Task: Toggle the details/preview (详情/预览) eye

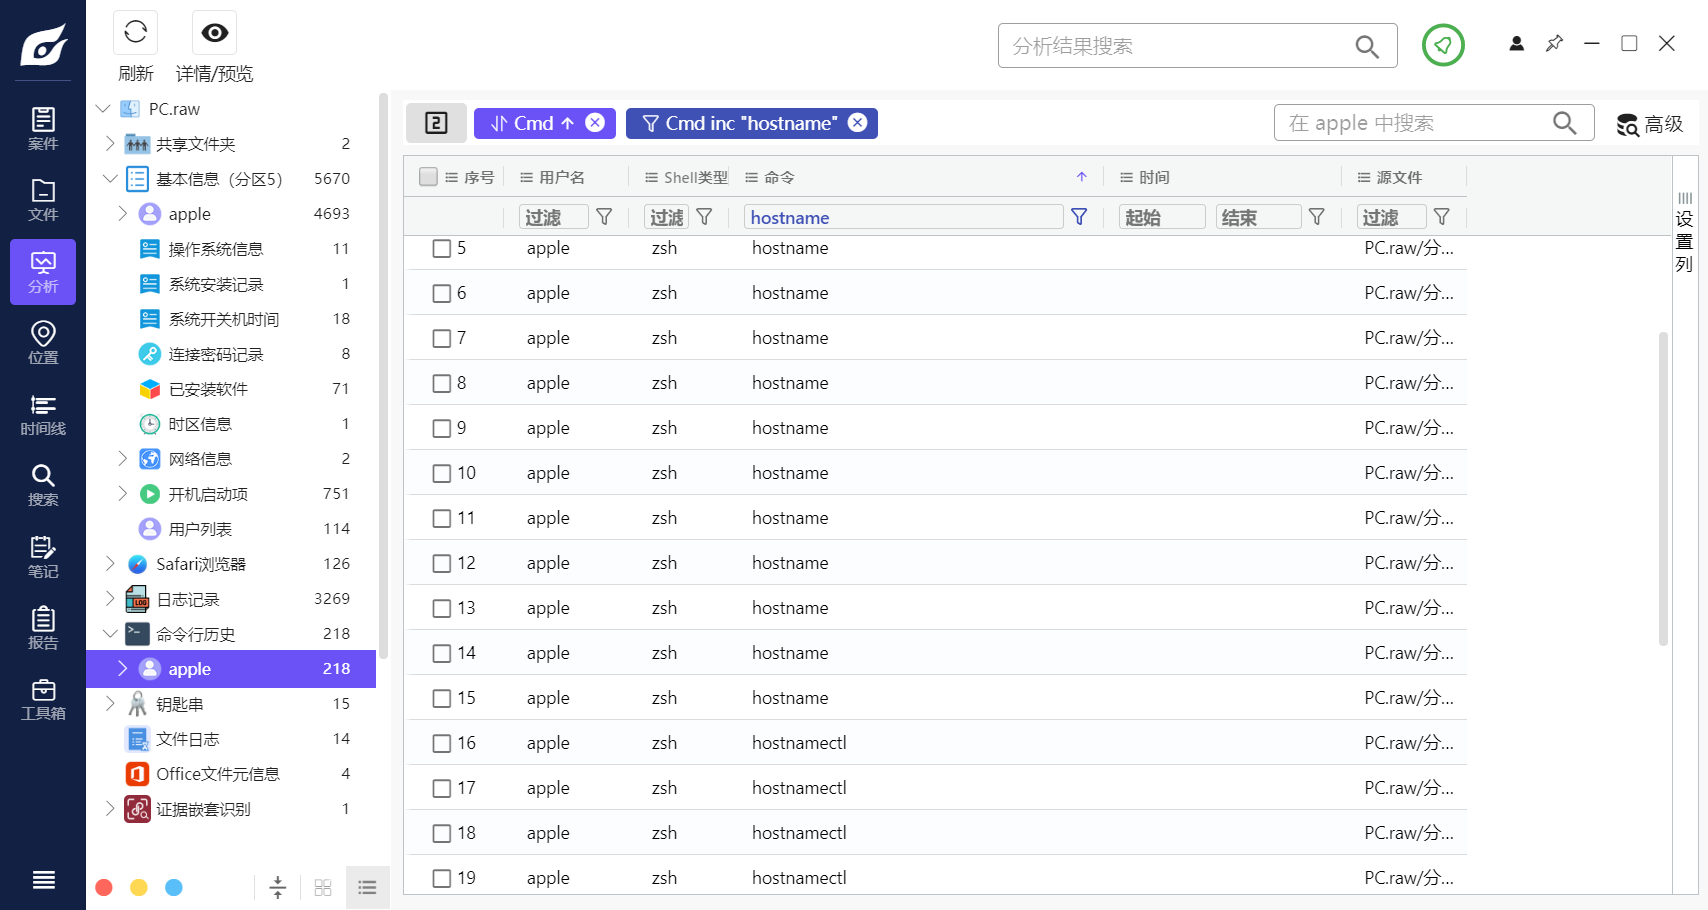Action: tap(214, 33)
